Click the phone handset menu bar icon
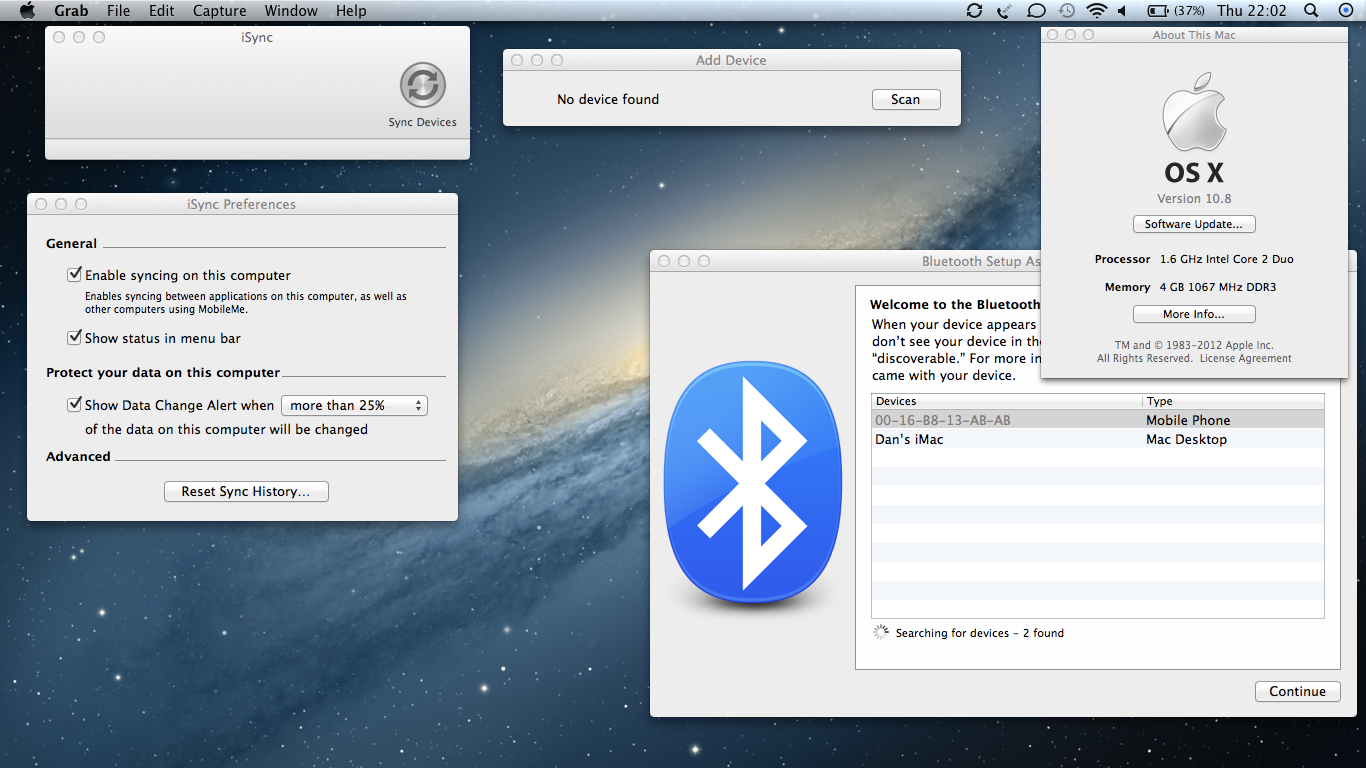This screenshot has height=768, width=1366. pos(1004,11)
